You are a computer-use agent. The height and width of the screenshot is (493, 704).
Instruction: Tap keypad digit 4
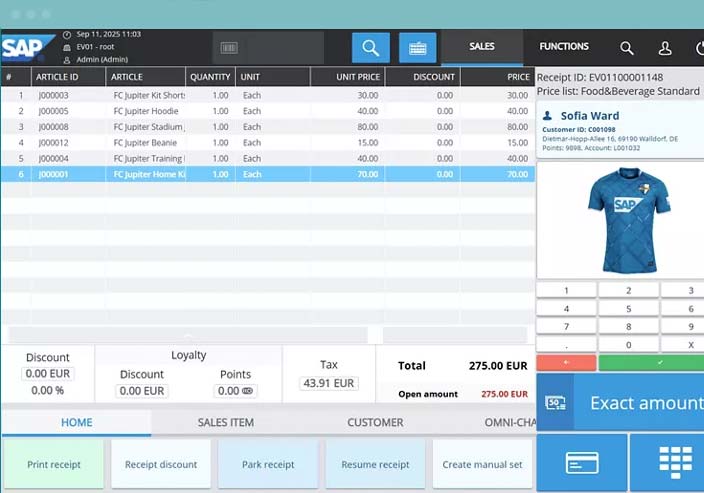click(567, 309)
